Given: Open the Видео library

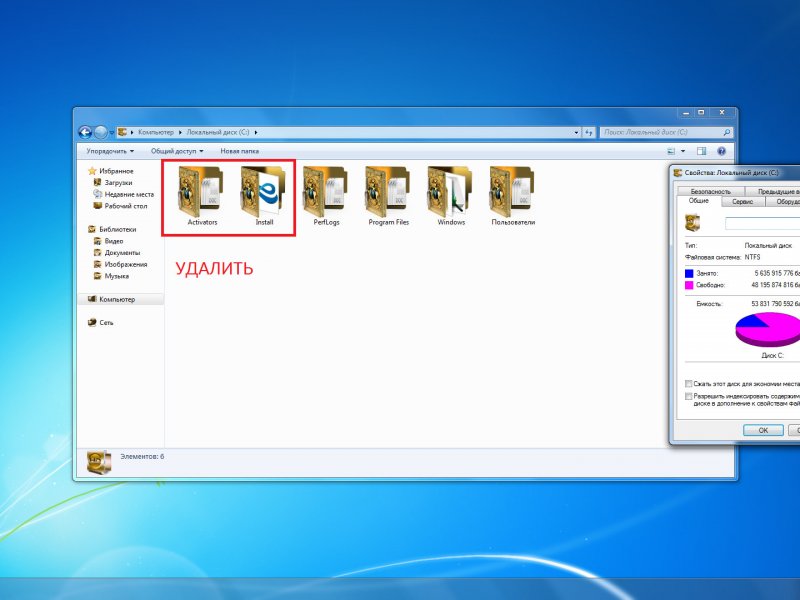Looking at the screenshot, I should coord(114,241).
